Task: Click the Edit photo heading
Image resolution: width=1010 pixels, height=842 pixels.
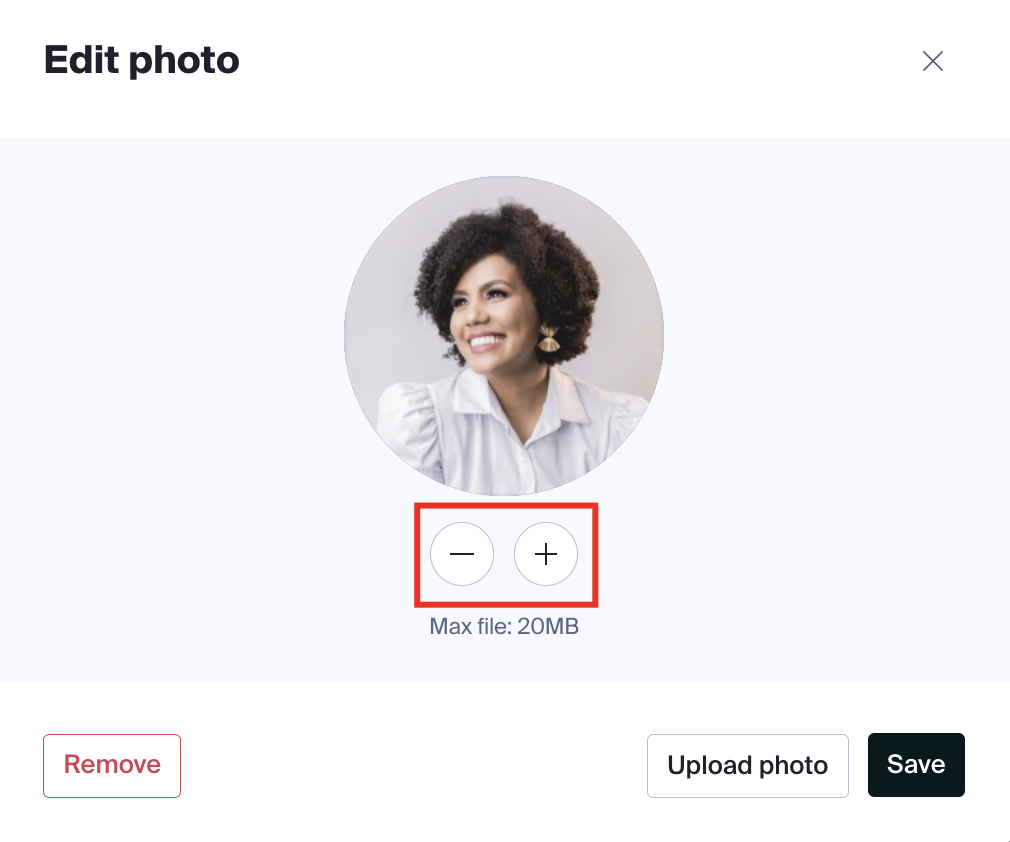Action: pyautogui.click(x=142, y=61)
